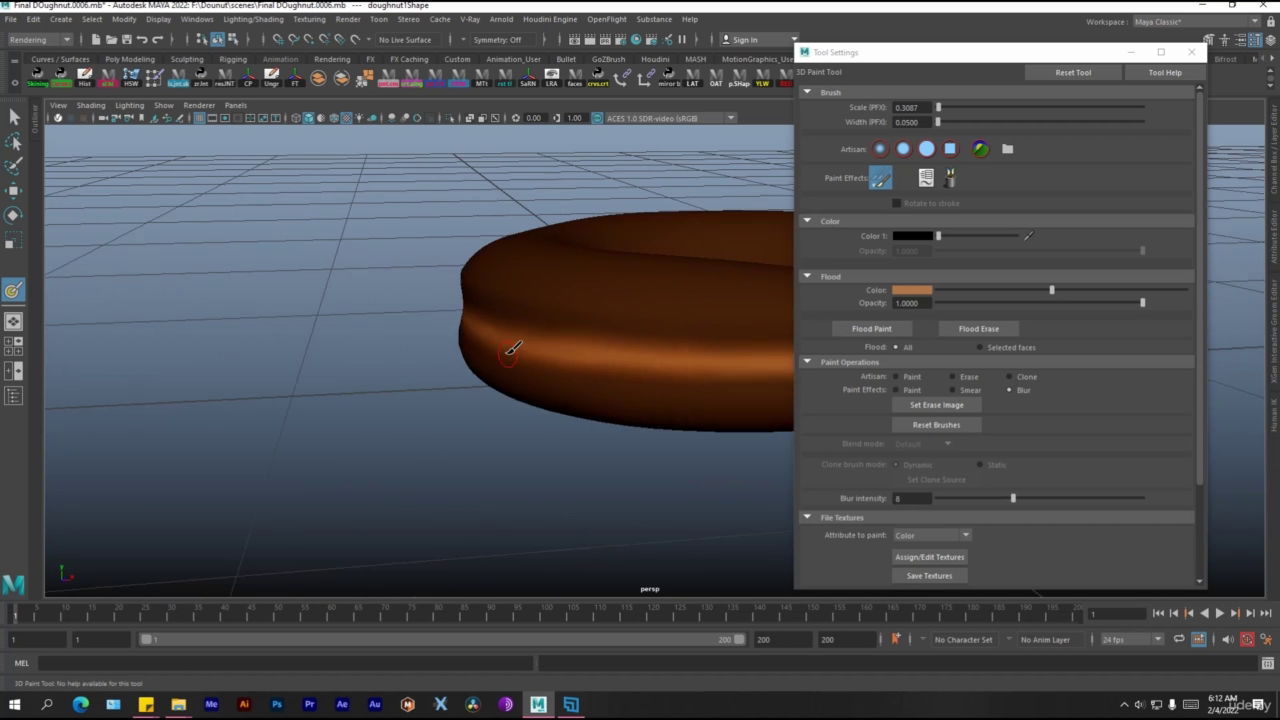This screenshot has height=720, width=1280.
Task: Open the Attribute to paint dropdown
Action: point(931,535)
